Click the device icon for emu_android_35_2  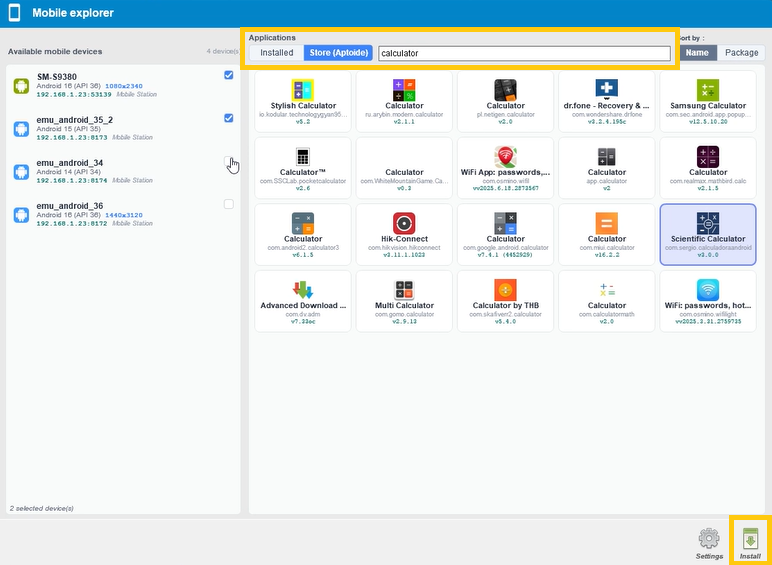(21, 129)
